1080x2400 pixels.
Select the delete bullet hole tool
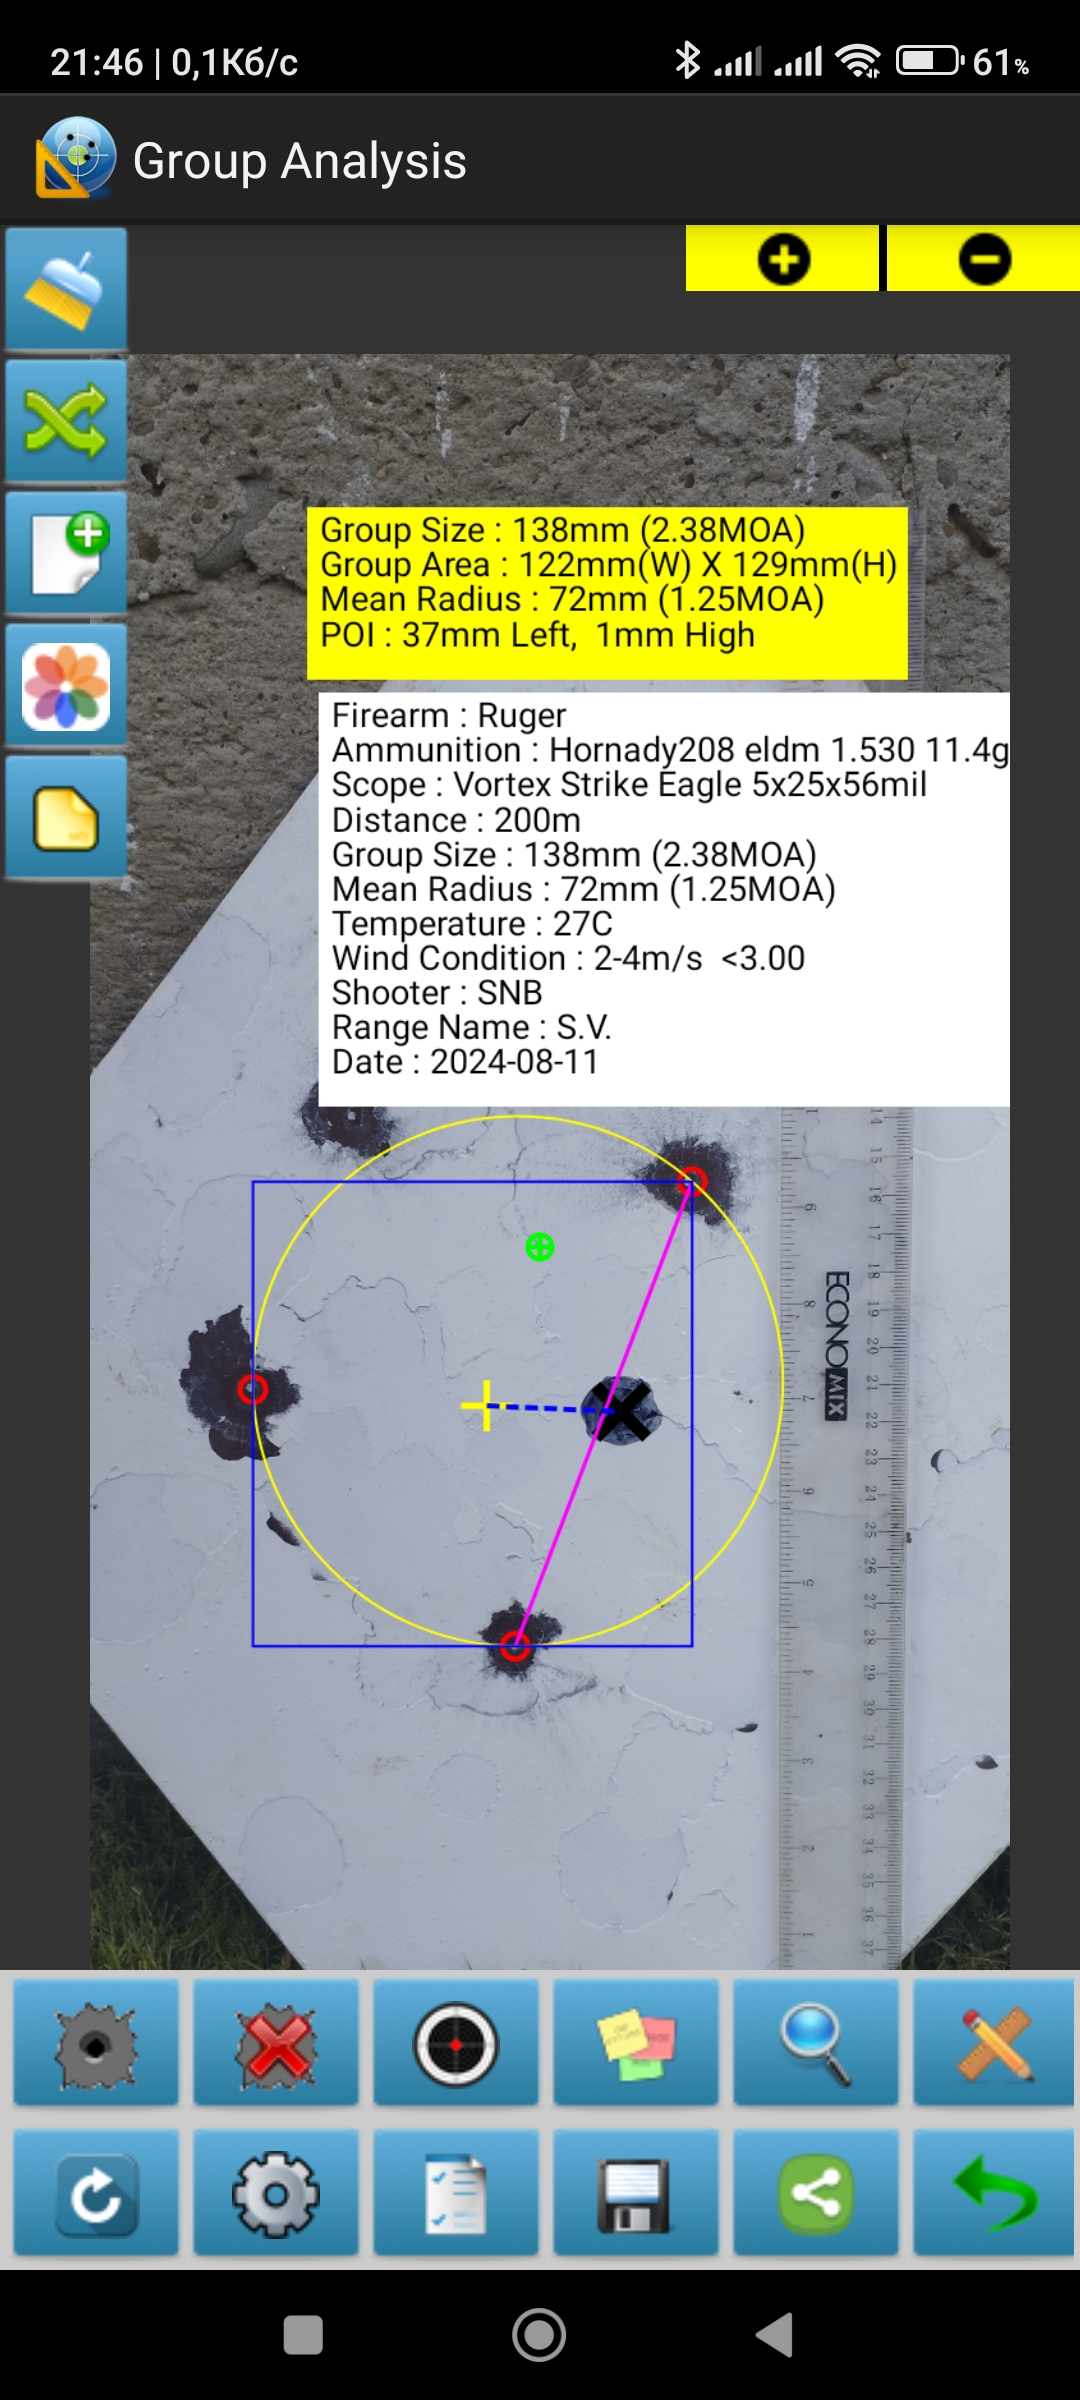pos(276,2042)
